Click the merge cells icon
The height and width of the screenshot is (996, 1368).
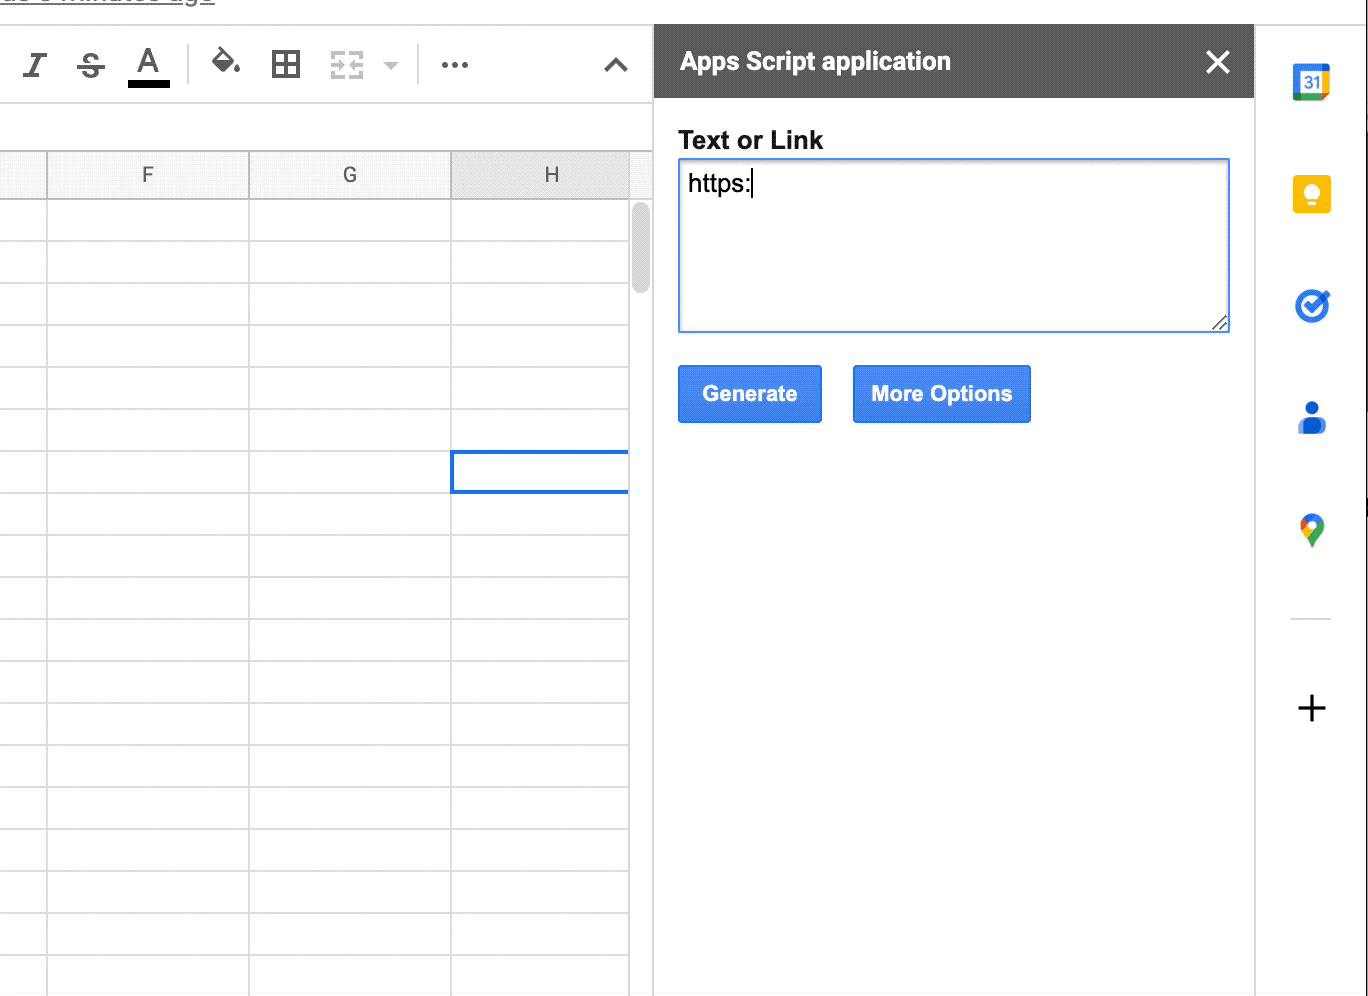click(x=346, y=64)
